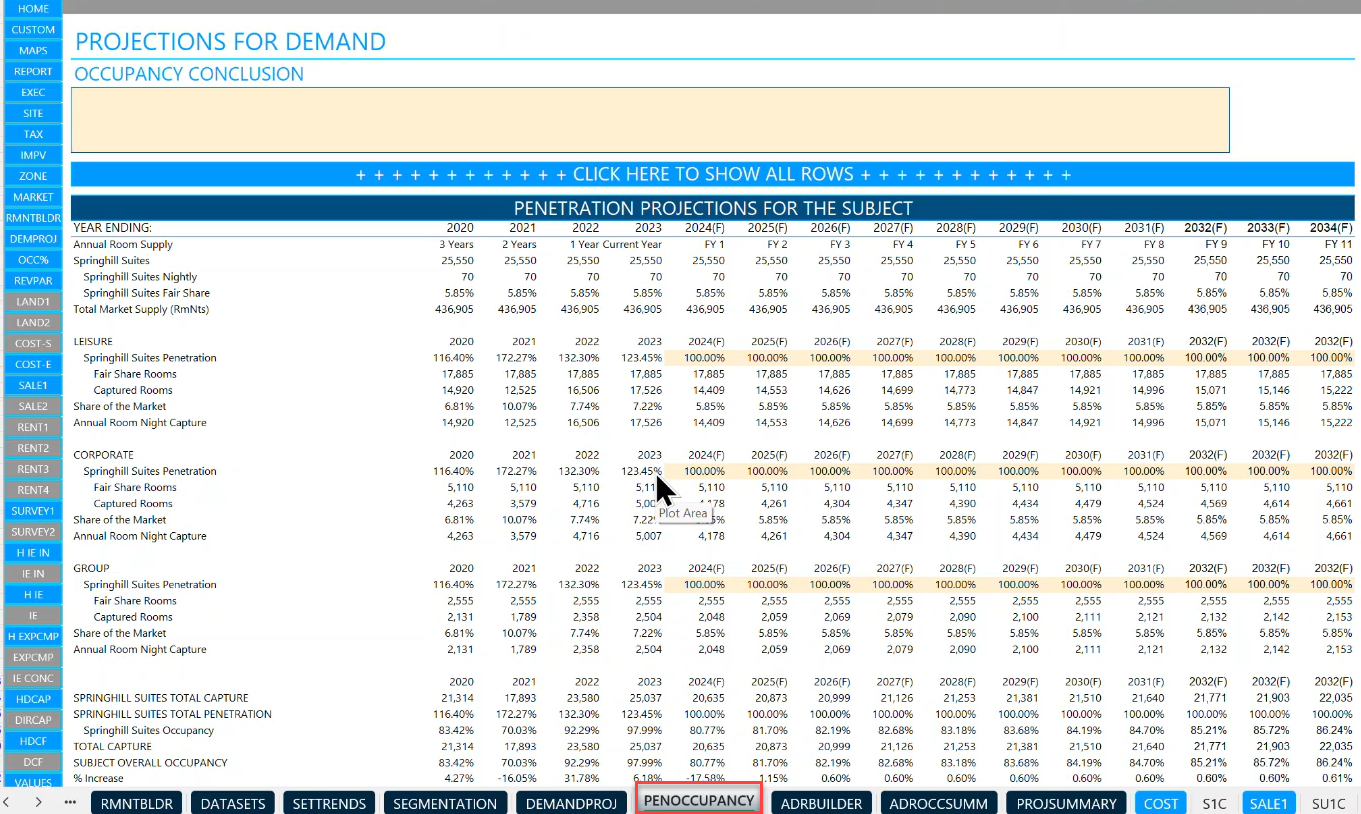The image size is (1361, 814).
Task: Select RENT2 in the sidebar
Action: coord(33,448)
